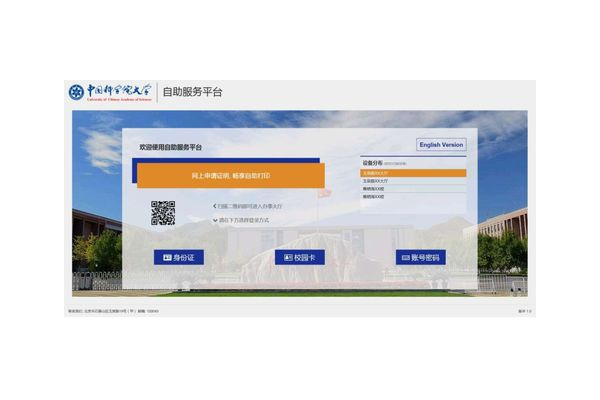The height and width of the screenshot is (400, 600).
Task: Click the University of Chinese Academy of Sciences logo
Action: tap(110, 93)
